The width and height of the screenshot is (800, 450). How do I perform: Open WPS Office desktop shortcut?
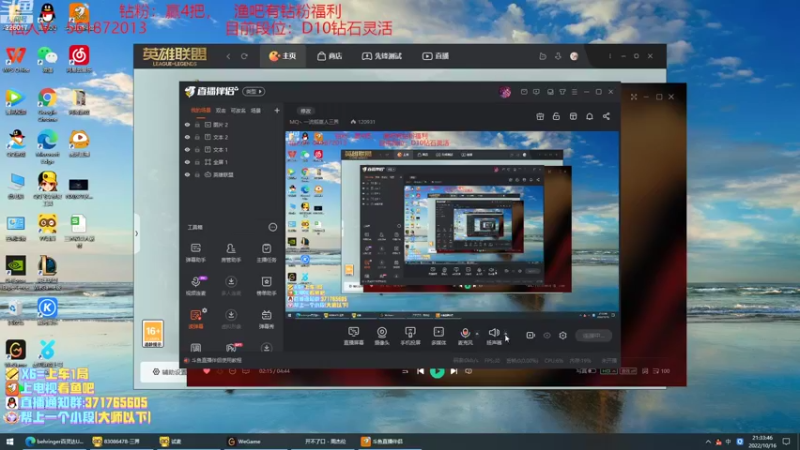coord(16,59)
